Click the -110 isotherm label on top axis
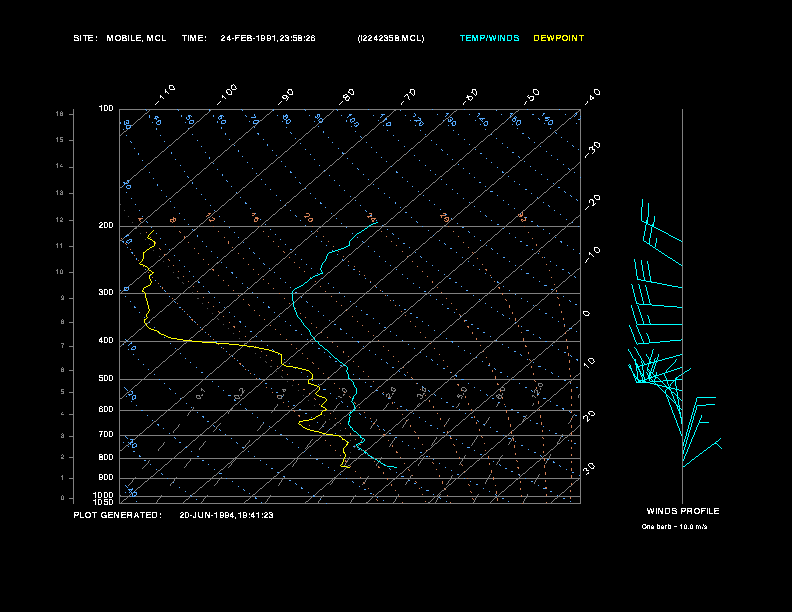792x612 pixels. click(x=165, y=95)
